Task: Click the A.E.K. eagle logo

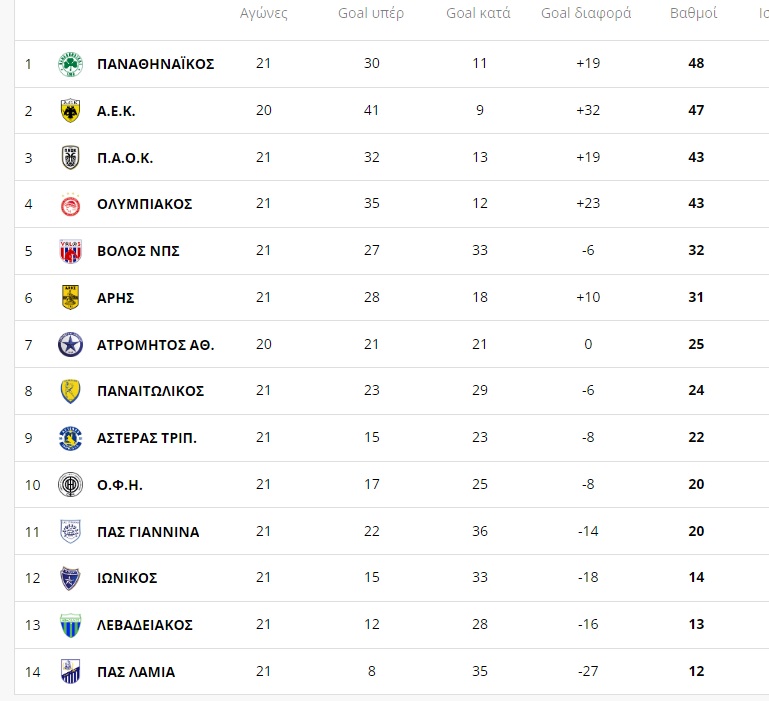Action: coord(70,111)
